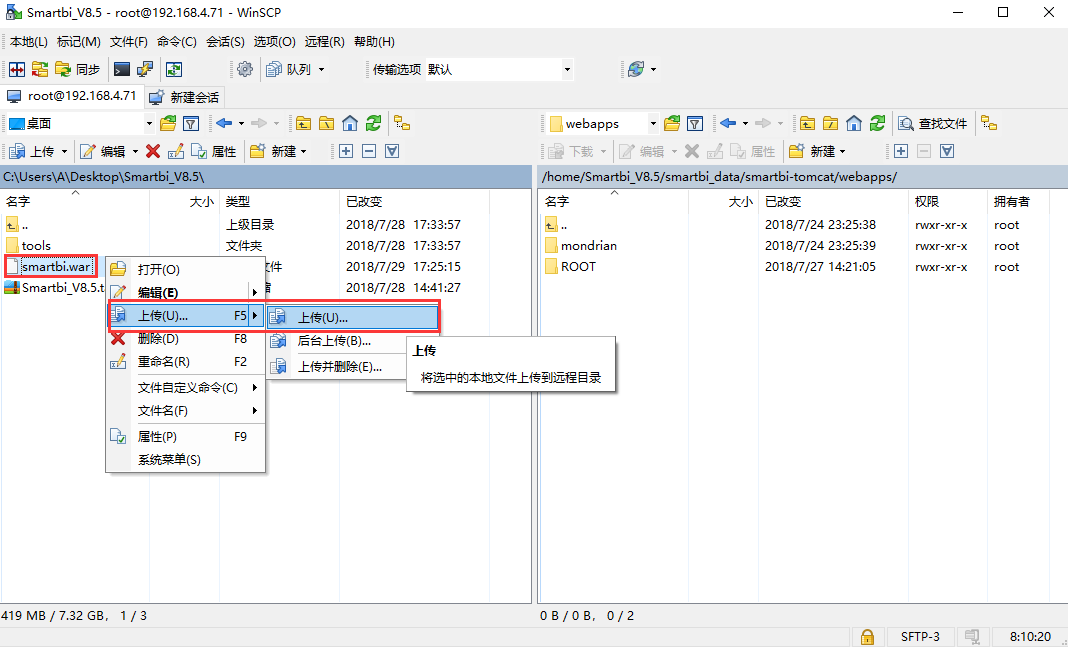Select the local tools folder
The width and height of the screenshot is (1068, 647).
tap(36, 245)
